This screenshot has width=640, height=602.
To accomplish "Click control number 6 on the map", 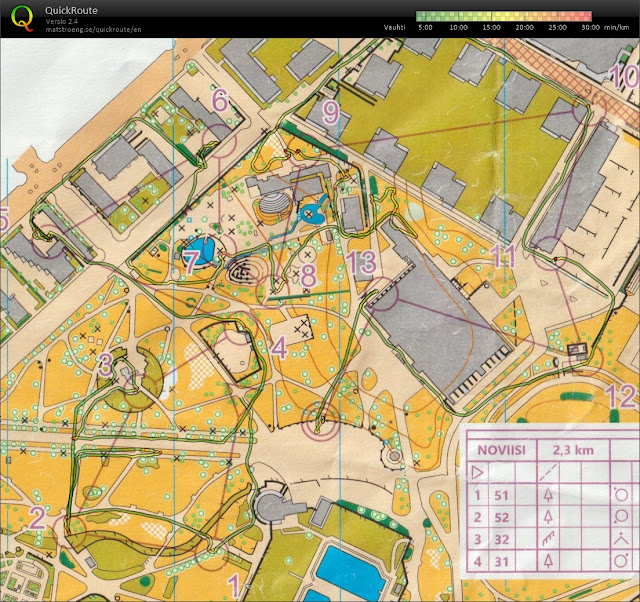I will (220, 100).
